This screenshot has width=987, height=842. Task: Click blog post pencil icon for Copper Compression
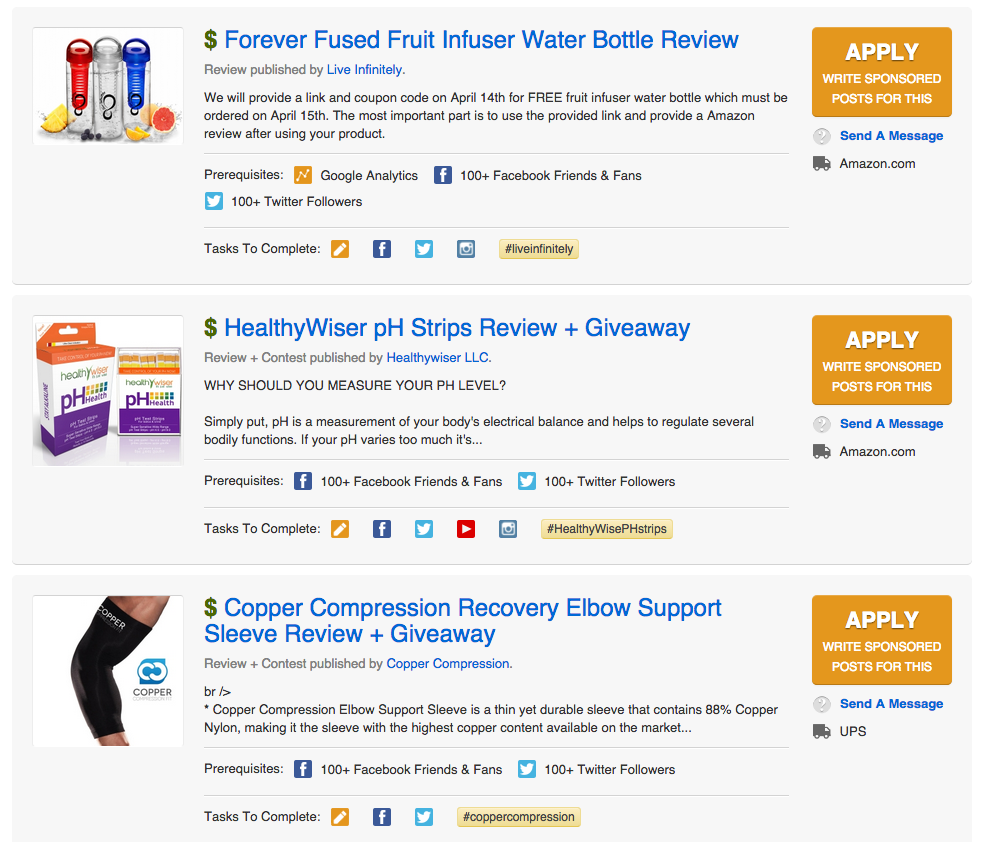click(340, 817)
